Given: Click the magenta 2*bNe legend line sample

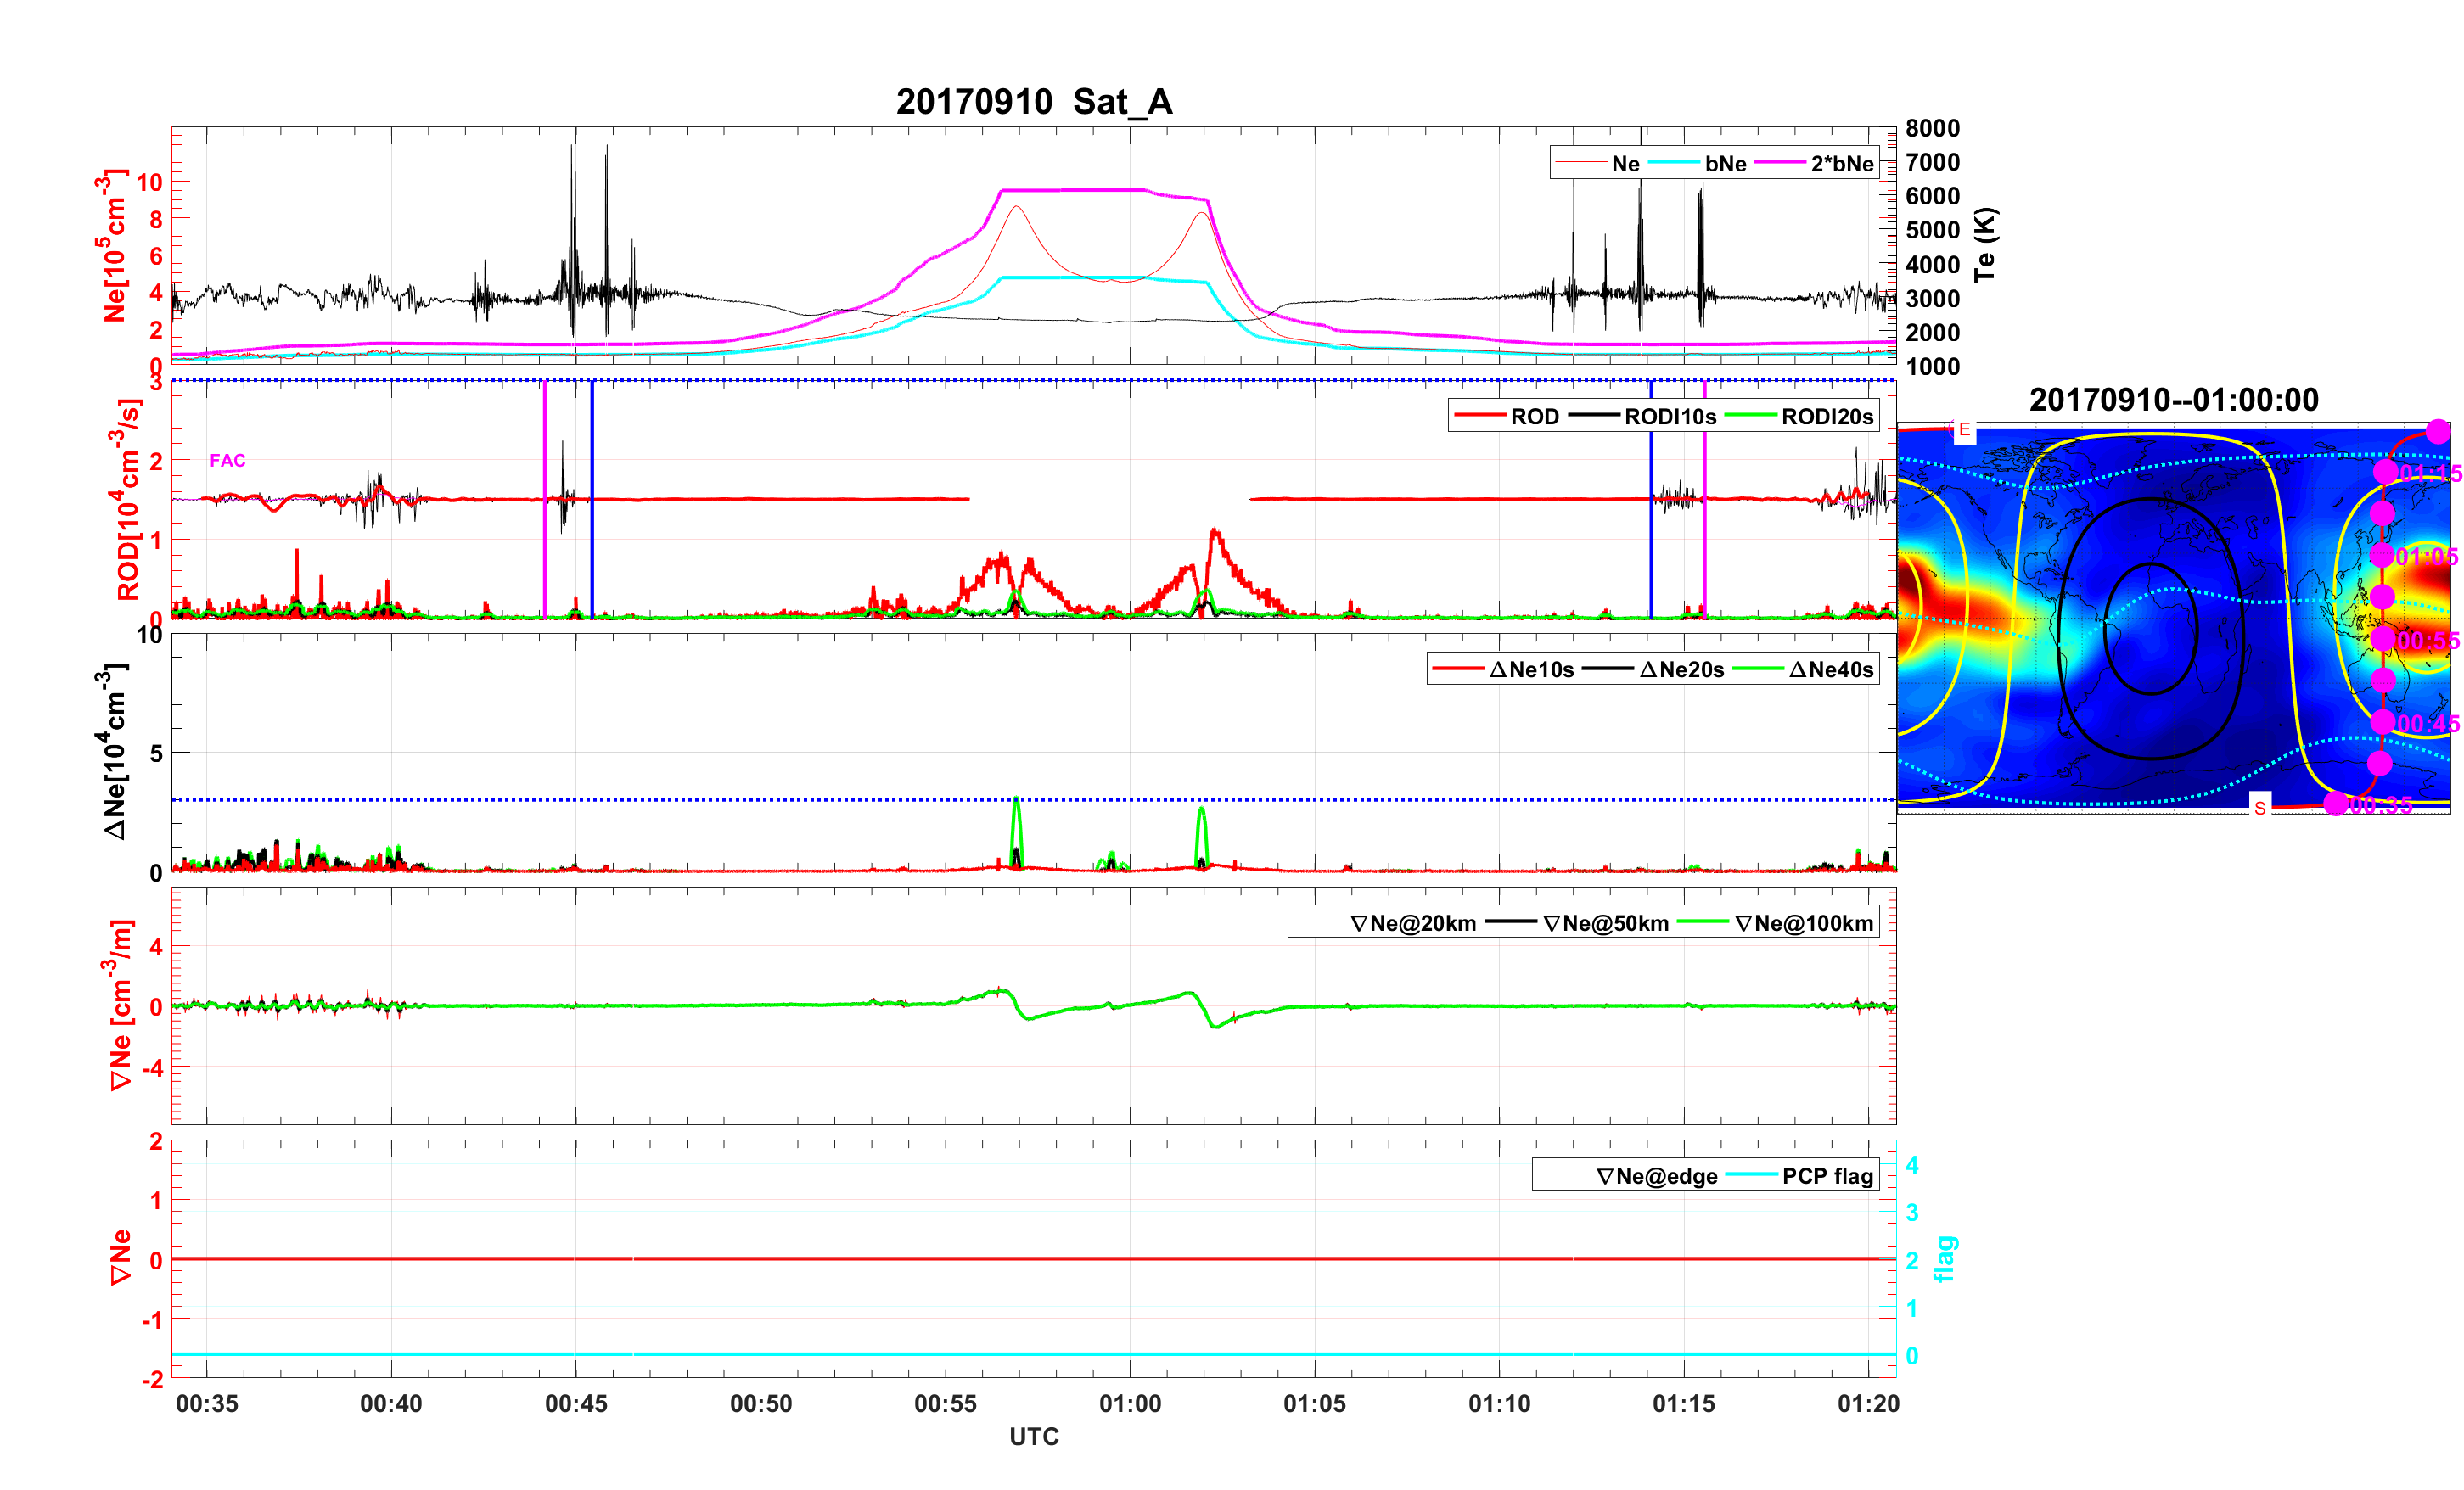Looking at the screenshot, I should 1781,163.
